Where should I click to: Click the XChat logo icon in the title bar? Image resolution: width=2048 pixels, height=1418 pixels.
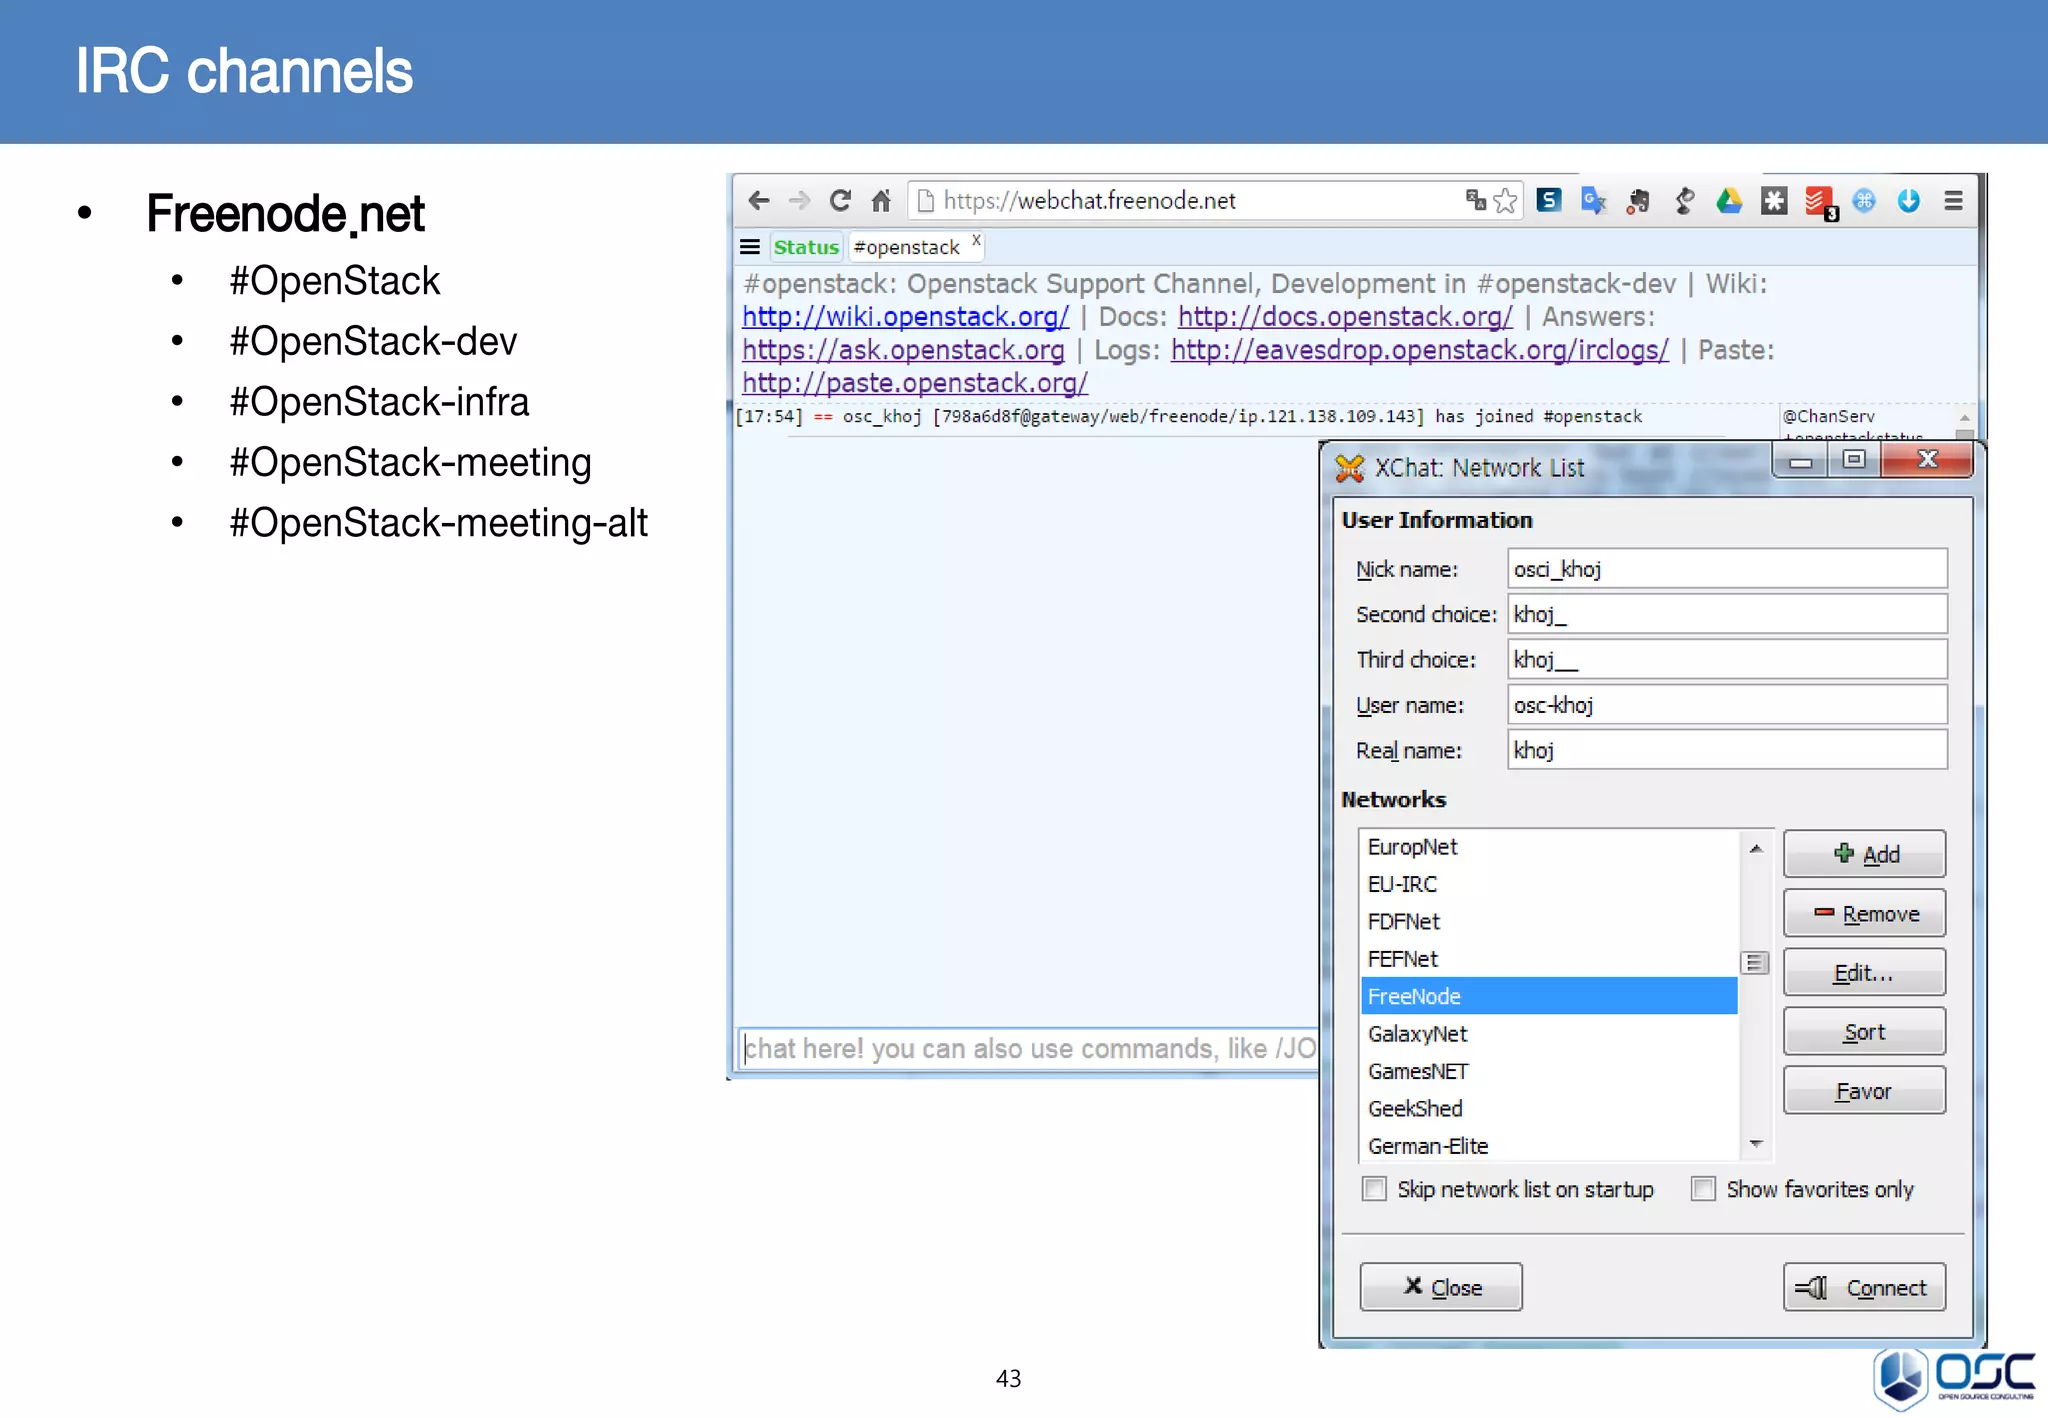(x=1350, y=467)
